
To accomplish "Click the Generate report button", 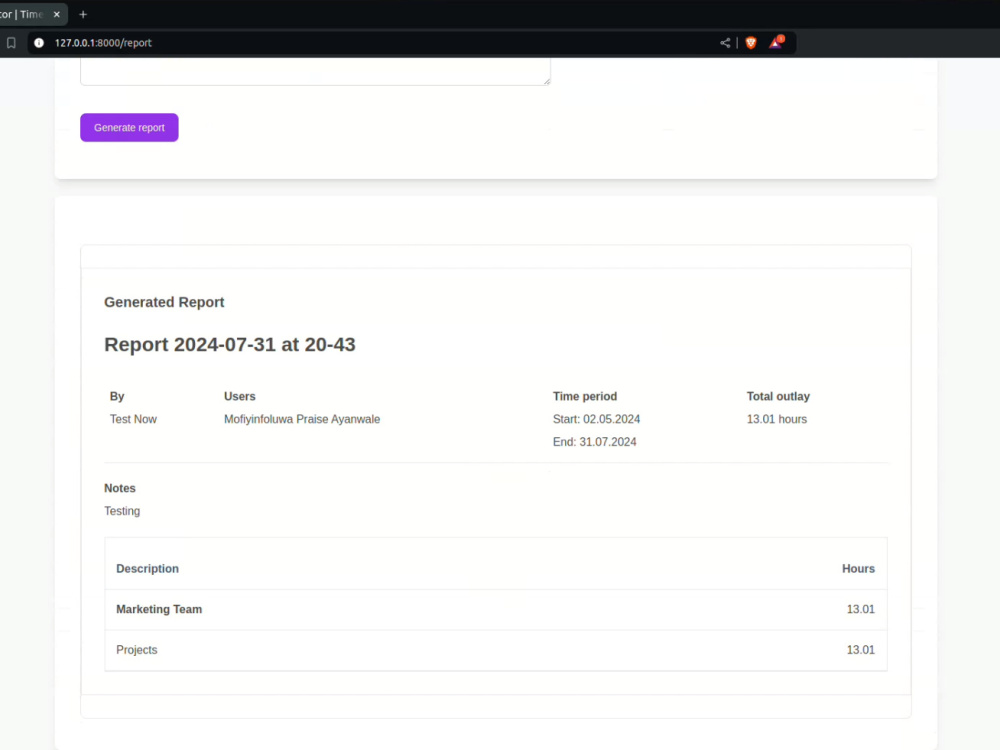I will (x=129, y=128).
